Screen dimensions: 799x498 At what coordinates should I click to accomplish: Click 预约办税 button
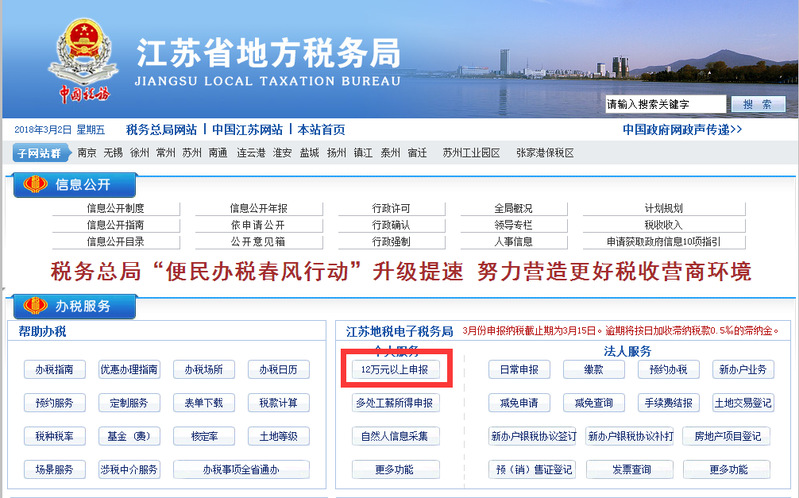pos(669,370)
